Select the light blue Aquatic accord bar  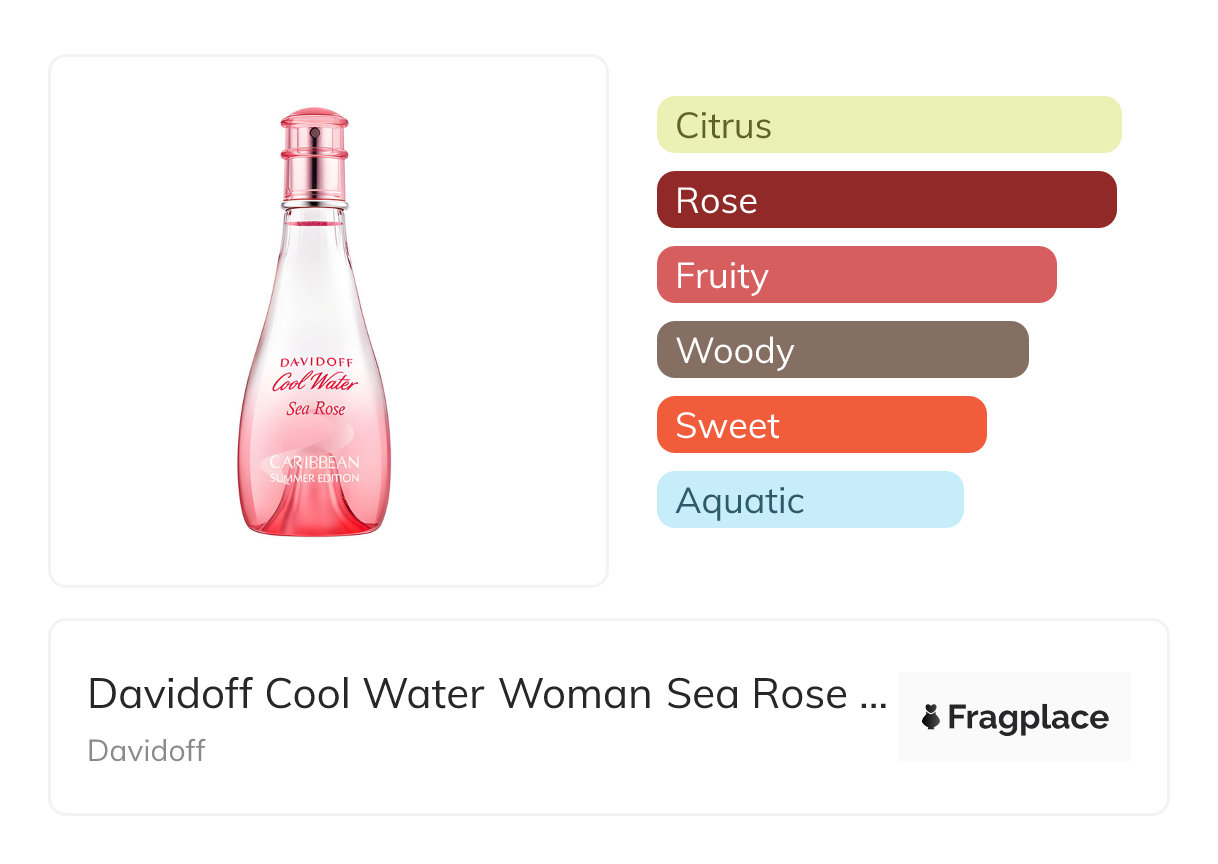(x=810, y=500)
